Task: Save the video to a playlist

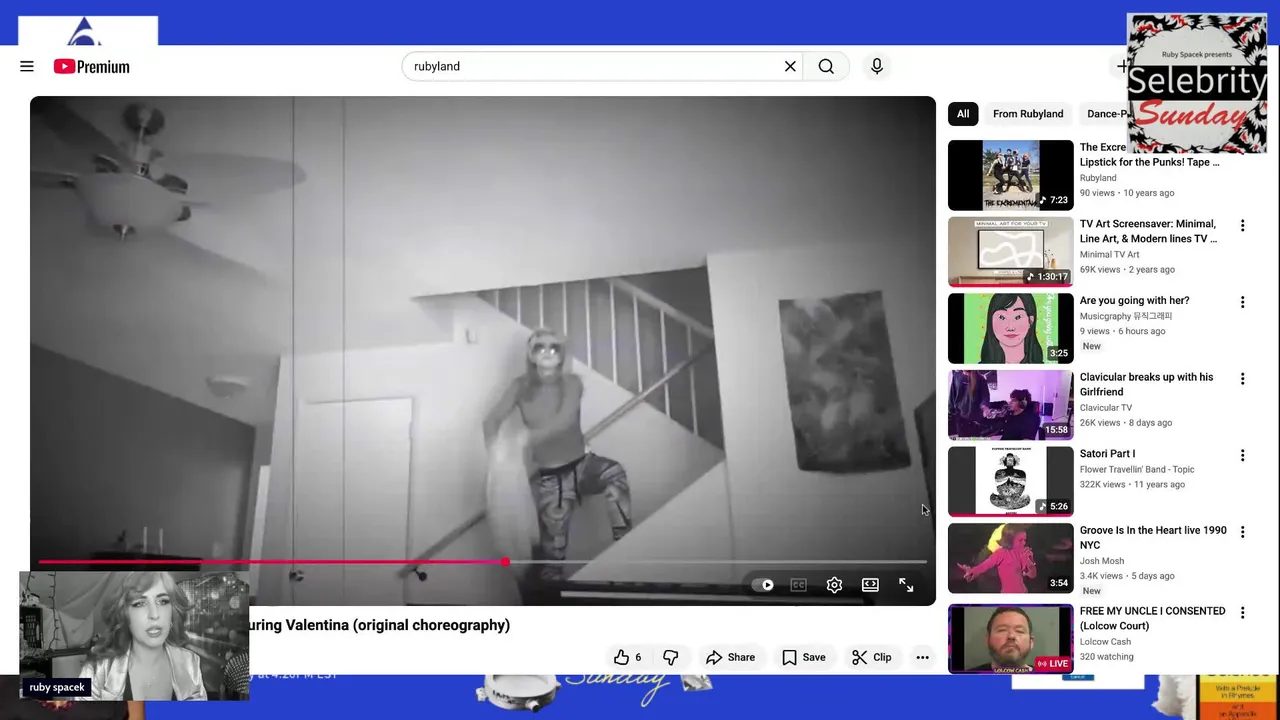Action: point(803,657)
